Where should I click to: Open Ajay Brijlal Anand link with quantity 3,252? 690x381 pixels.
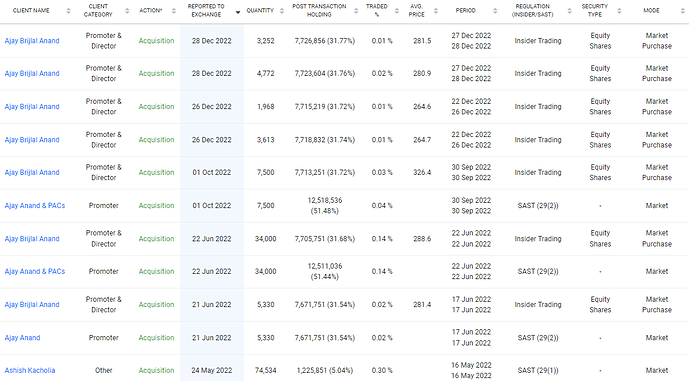click(32, 41)
